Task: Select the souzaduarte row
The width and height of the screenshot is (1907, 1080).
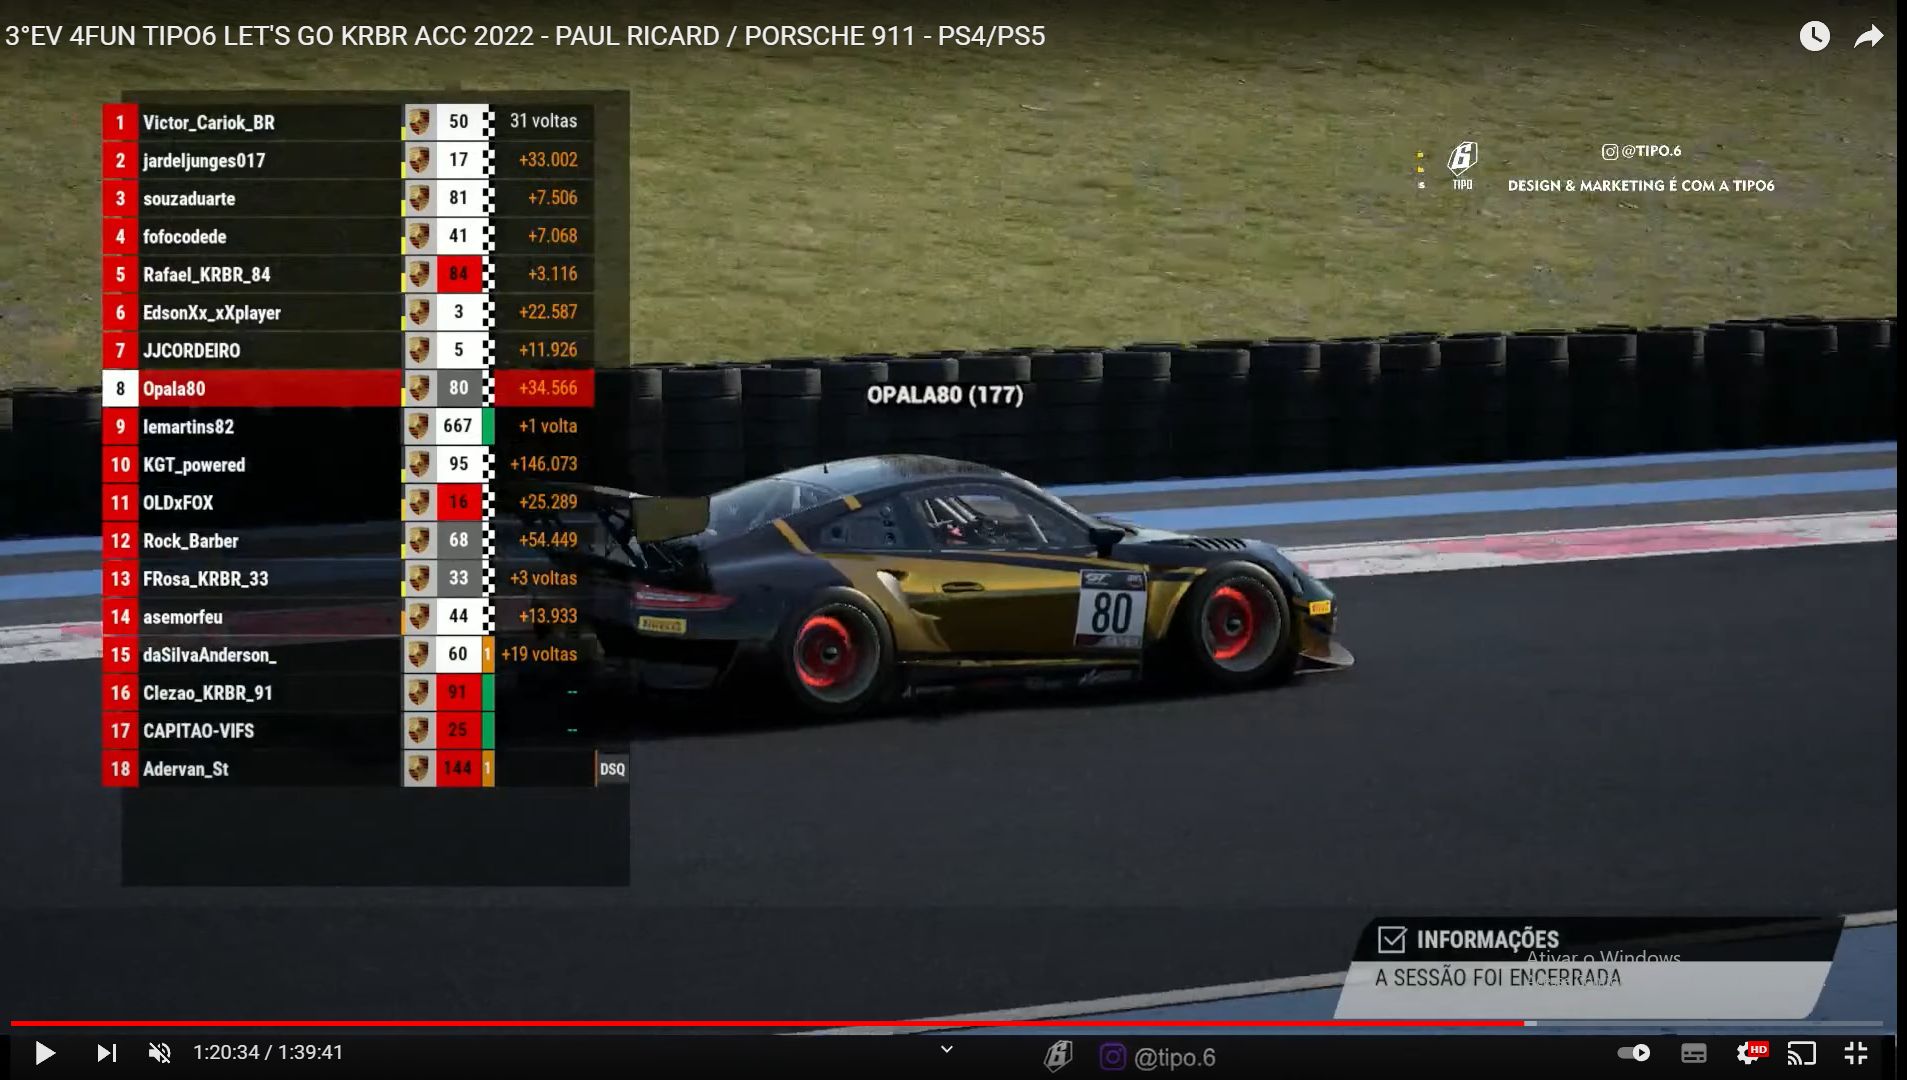Action: point(348,198)
